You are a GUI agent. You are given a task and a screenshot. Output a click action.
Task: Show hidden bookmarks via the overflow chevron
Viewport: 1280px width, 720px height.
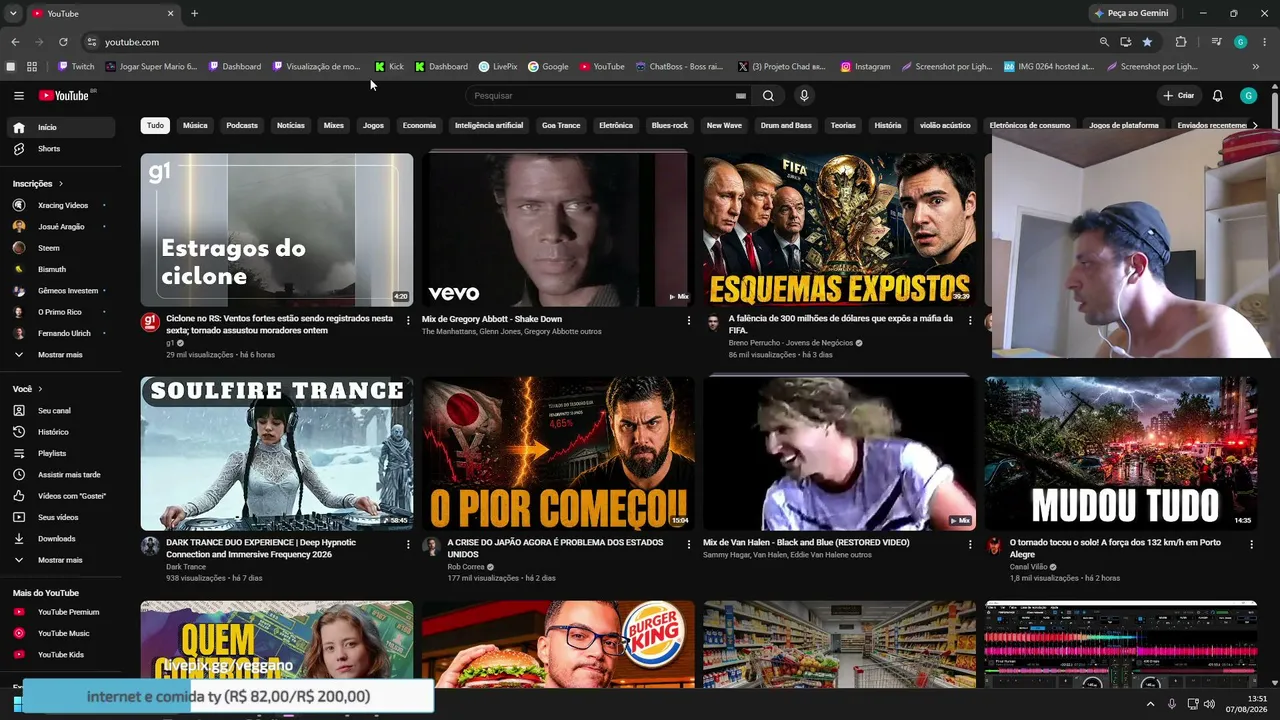coord(1256,67)
